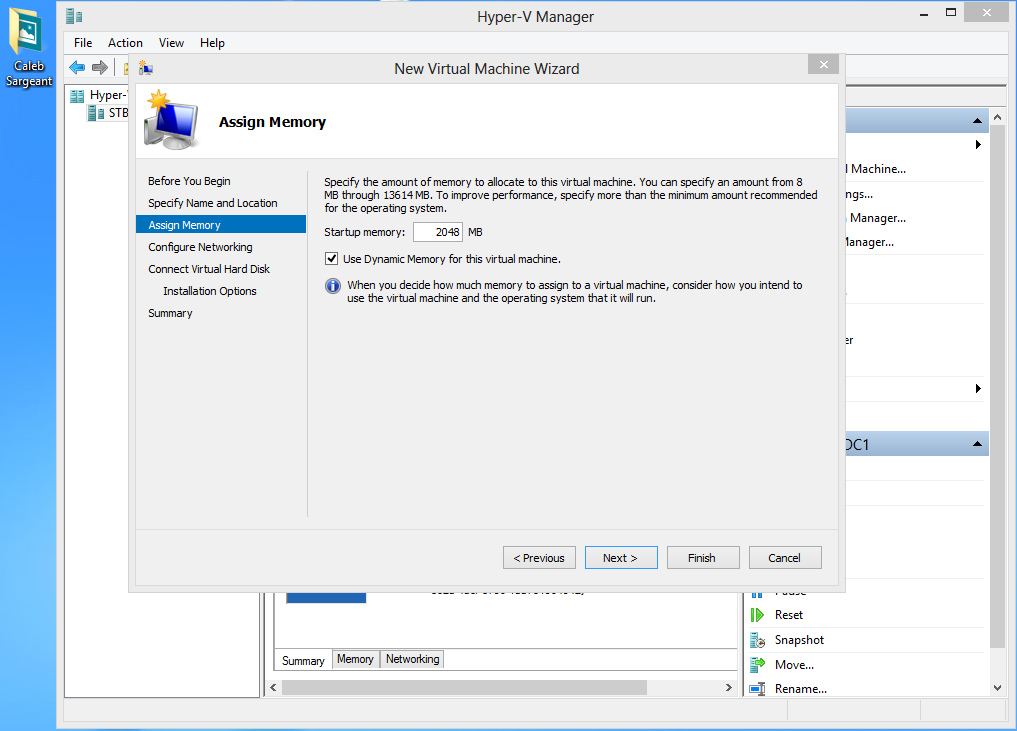Click the Actions pane vertical scrollbar thumb

pyautogui.click(x=998, y=387)
